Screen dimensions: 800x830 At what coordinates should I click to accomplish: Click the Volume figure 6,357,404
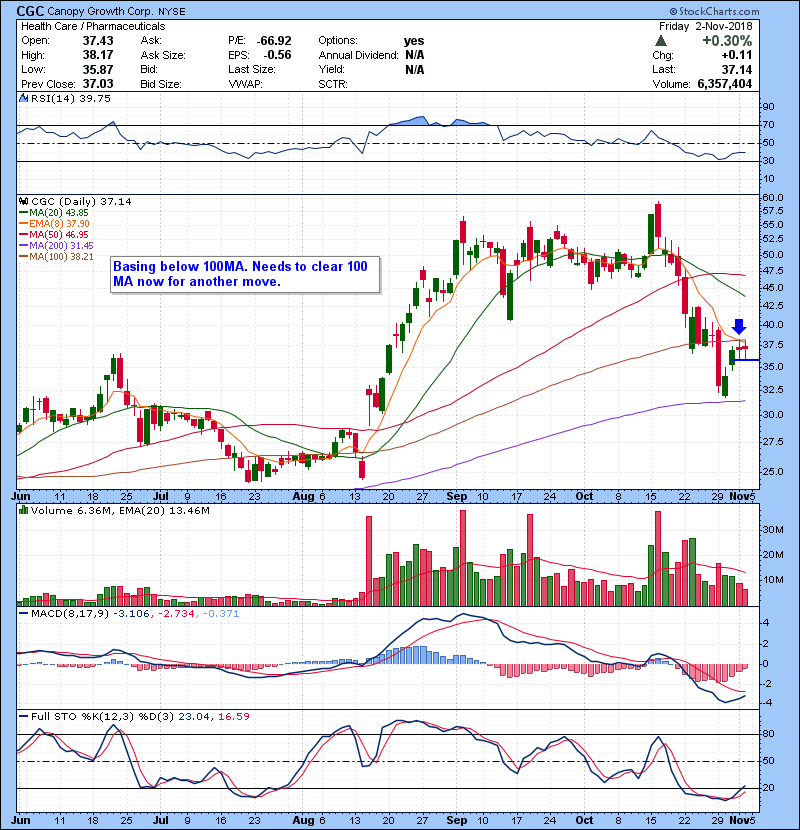(x=725, y=84)
